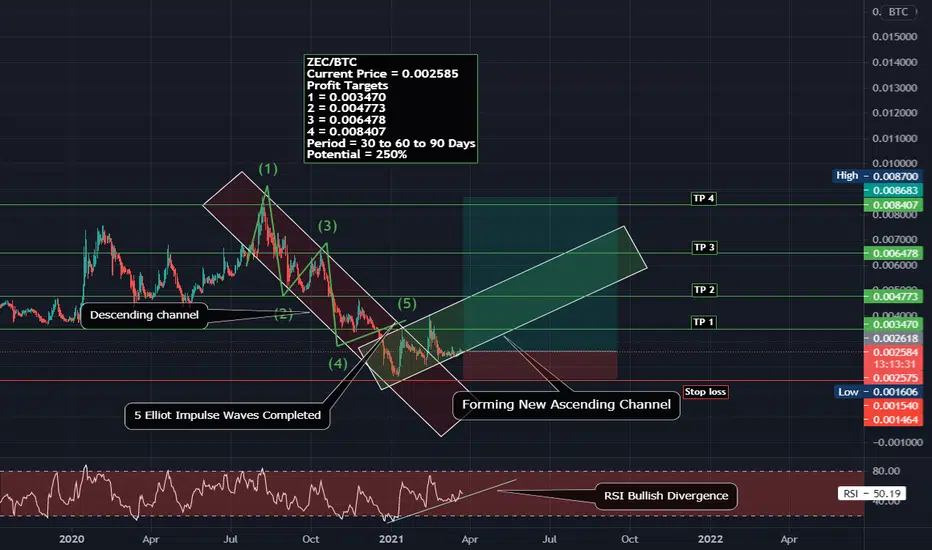The height and width of the screenshot is (550, 932).
Task: Select the TP 1 line label
Action: point(704,322)
